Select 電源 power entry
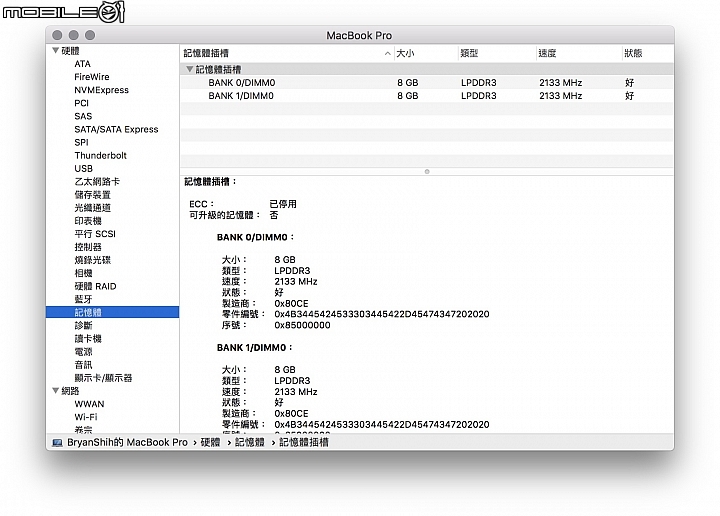Screen dimensions: 720x516 (x=83, y=352)
